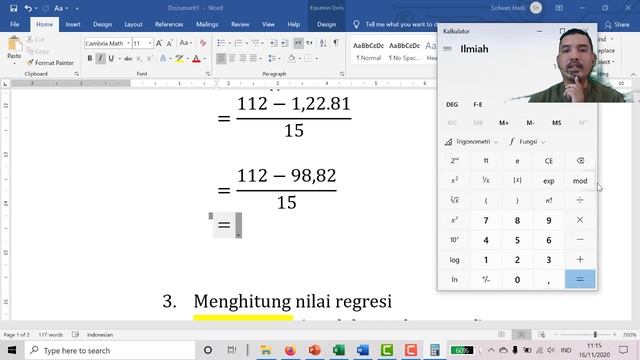Screen dimensions: 640x360
Task: Share the document
Action: click(617, 25)
